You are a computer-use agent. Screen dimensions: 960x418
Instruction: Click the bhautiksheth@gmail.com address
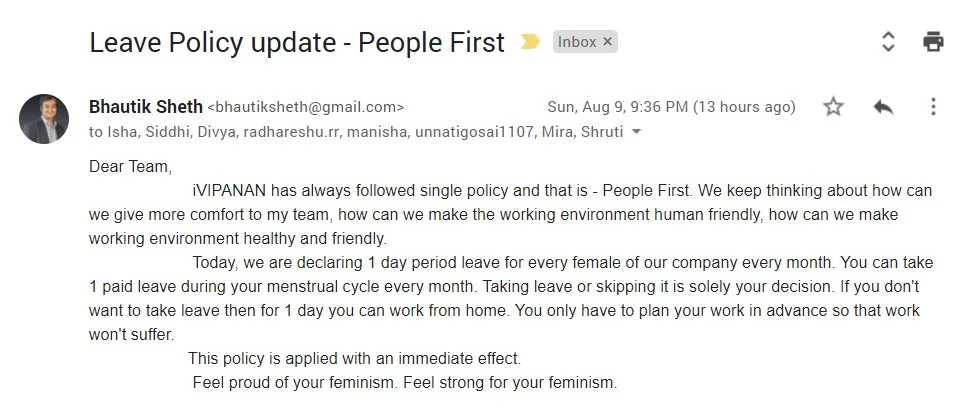pos(306,107)
